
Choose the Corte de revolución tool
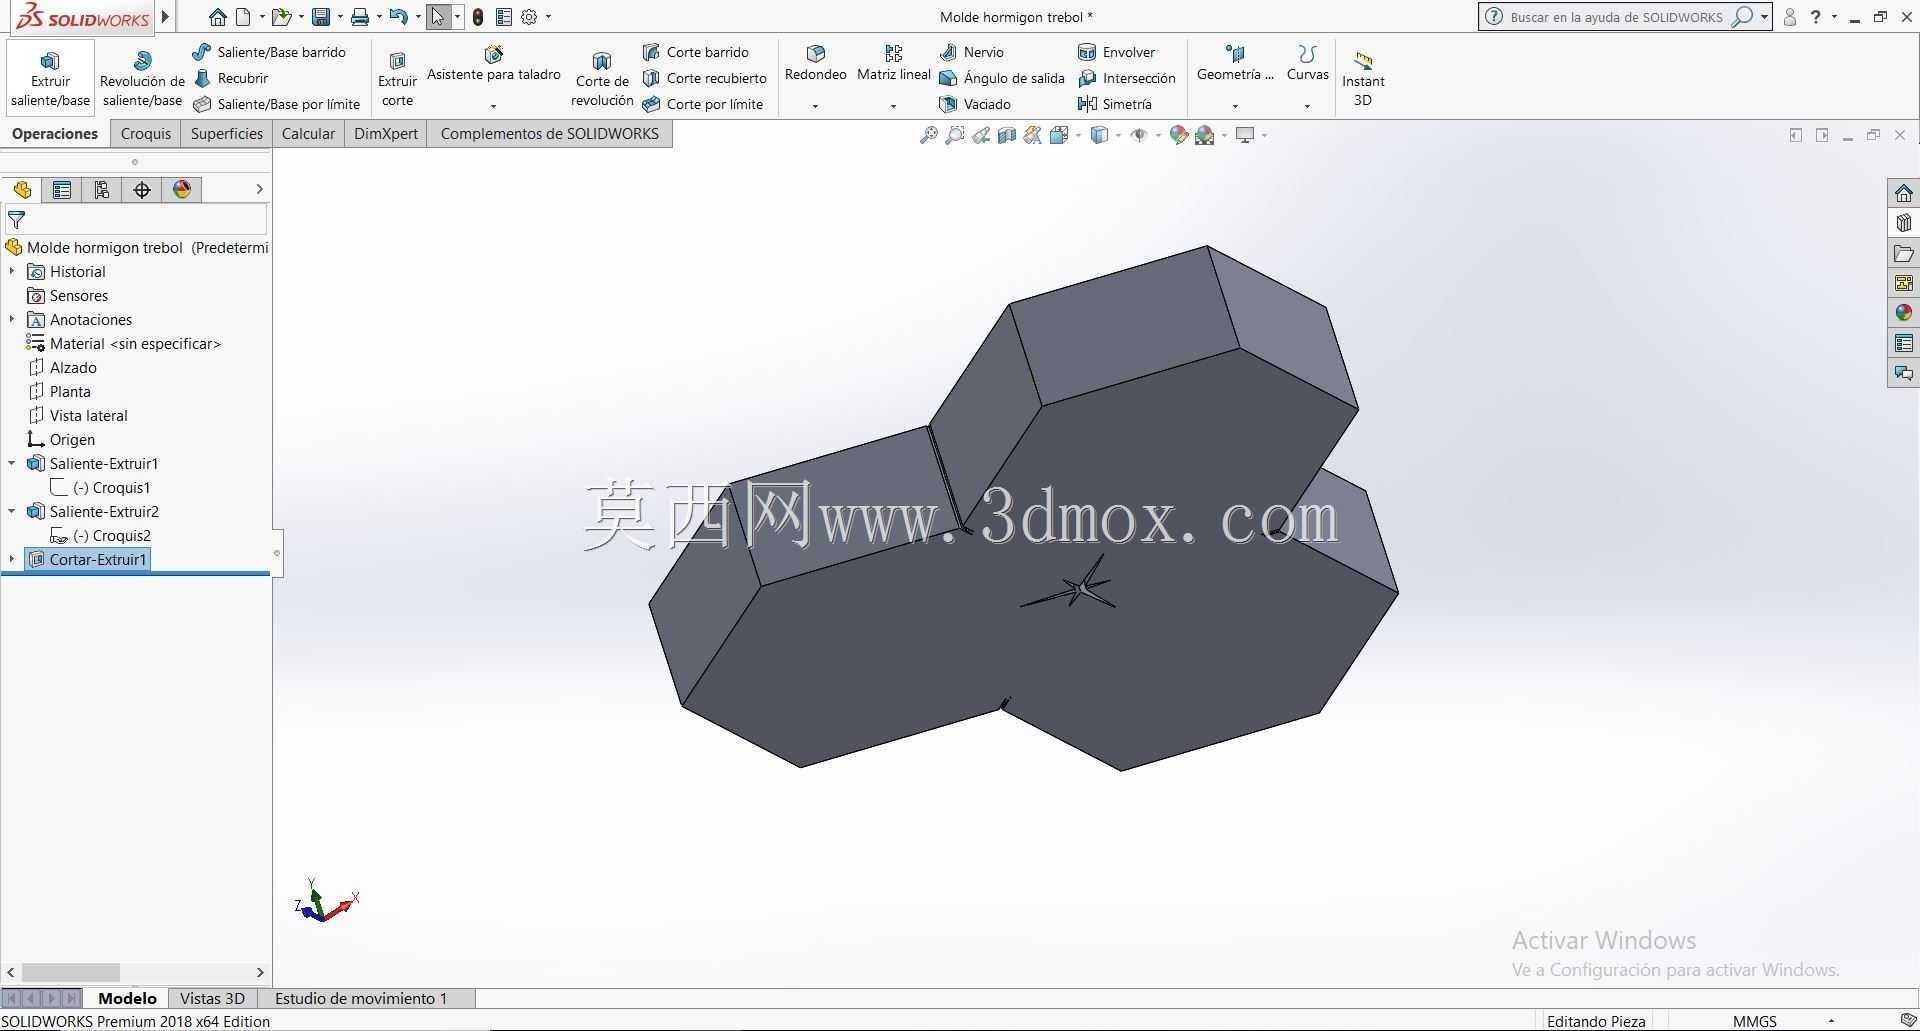coord(602,78)
